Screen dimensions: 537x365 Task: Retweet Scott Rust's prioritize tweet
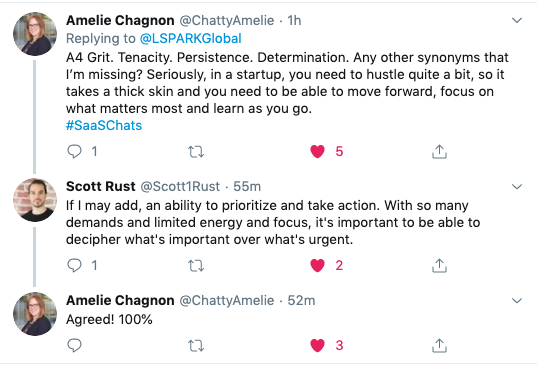(x=196, y=266)
